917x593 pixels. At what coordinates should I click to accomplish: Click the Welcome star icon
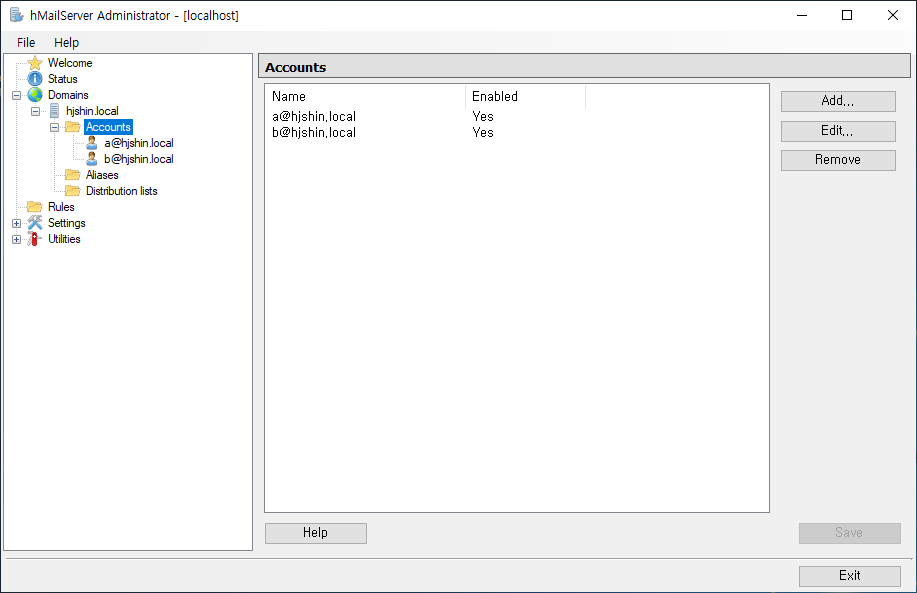pyautogui.click(x=35, y=63)
